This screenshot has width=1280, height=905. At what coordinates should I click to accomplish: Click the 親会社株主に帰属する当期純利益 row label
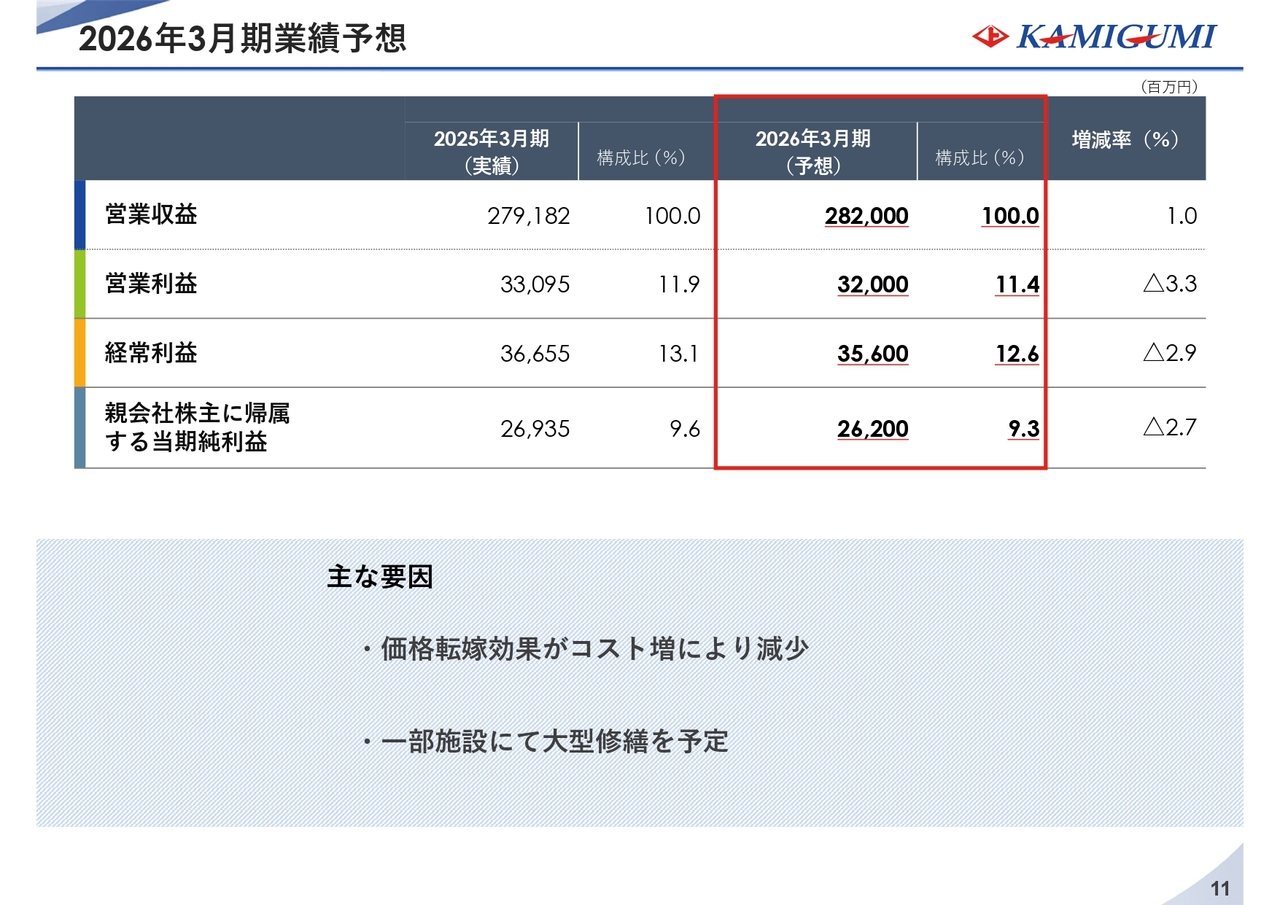click(x=197, y=428)
